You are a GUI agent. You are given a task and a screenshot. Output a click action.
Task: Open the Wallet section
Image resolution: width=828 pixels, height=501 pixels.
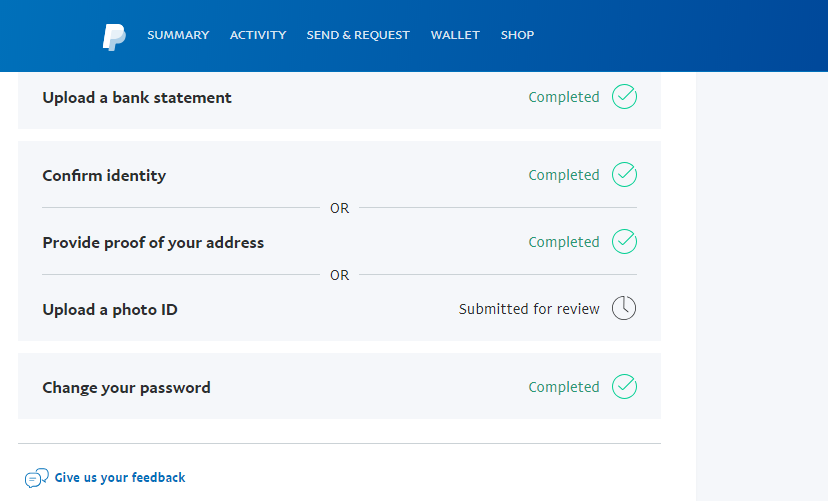coord(455,35)
